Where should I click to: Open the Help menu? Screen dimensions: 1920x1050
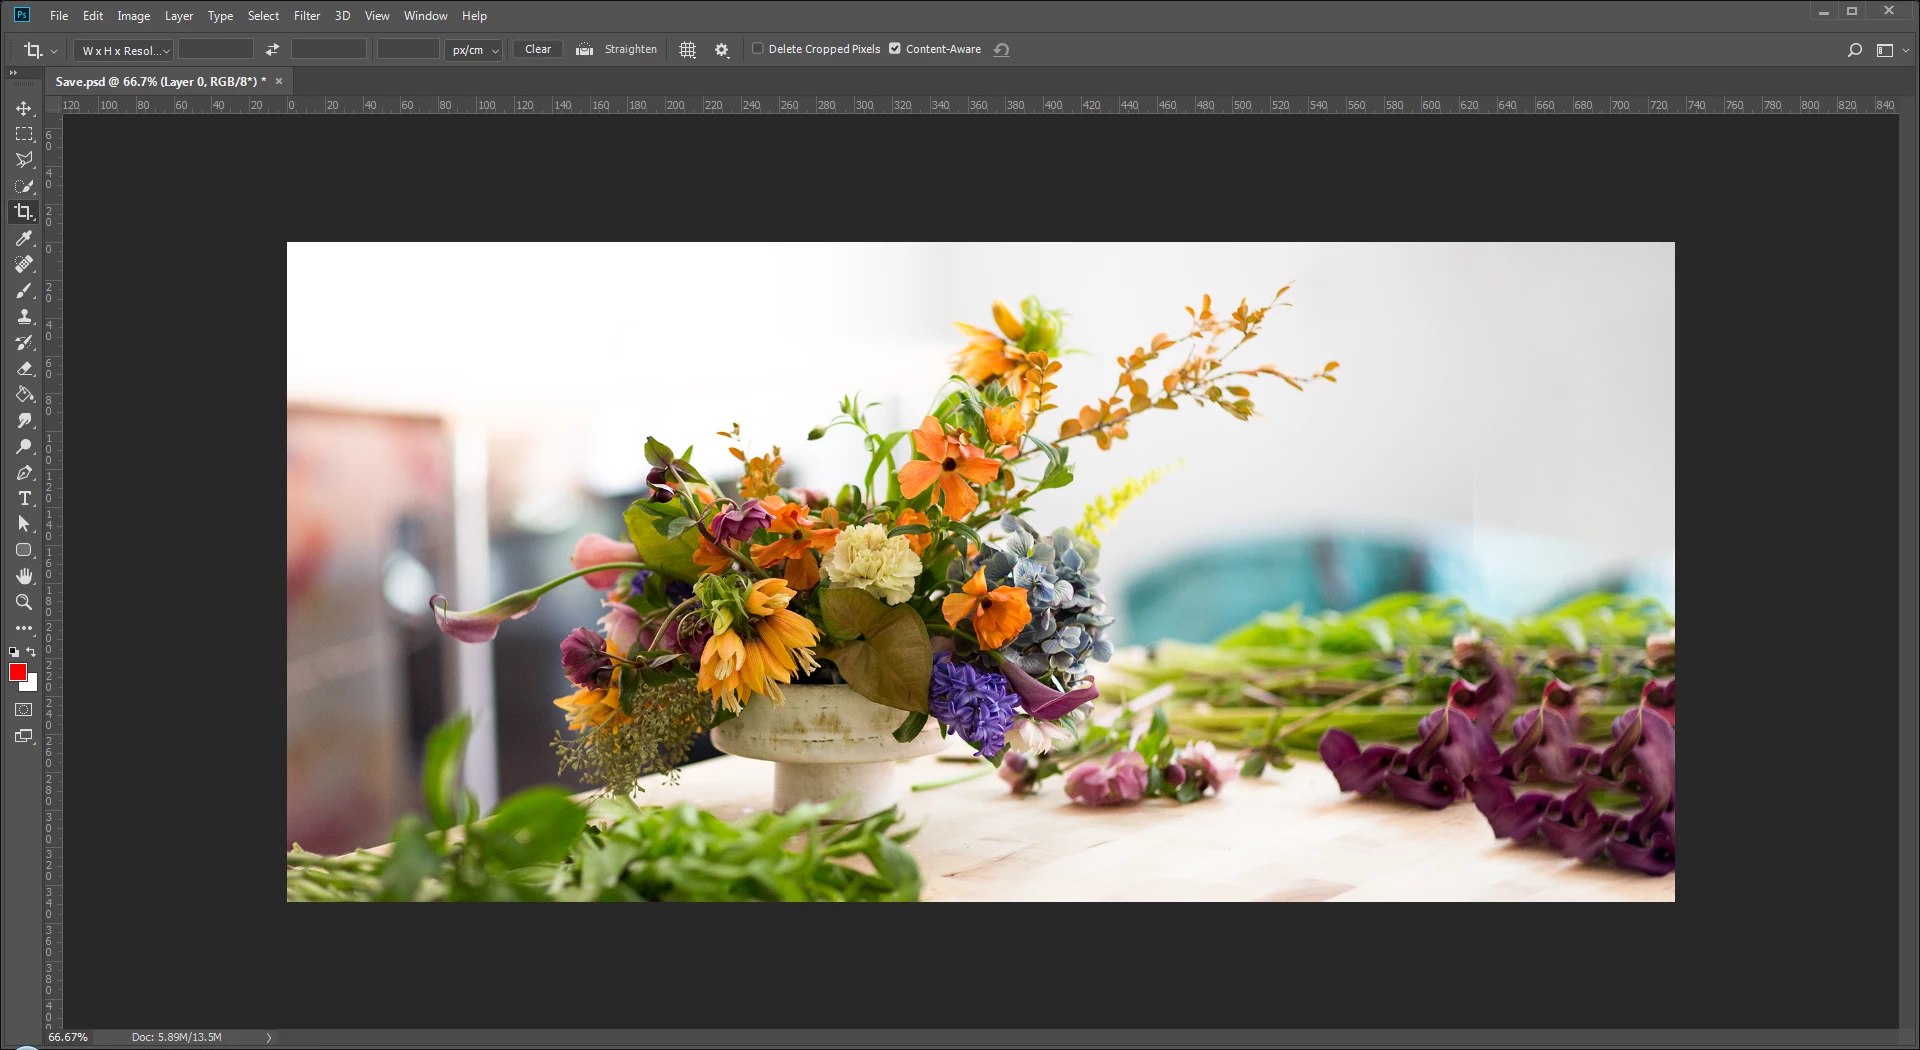(475, 16)
